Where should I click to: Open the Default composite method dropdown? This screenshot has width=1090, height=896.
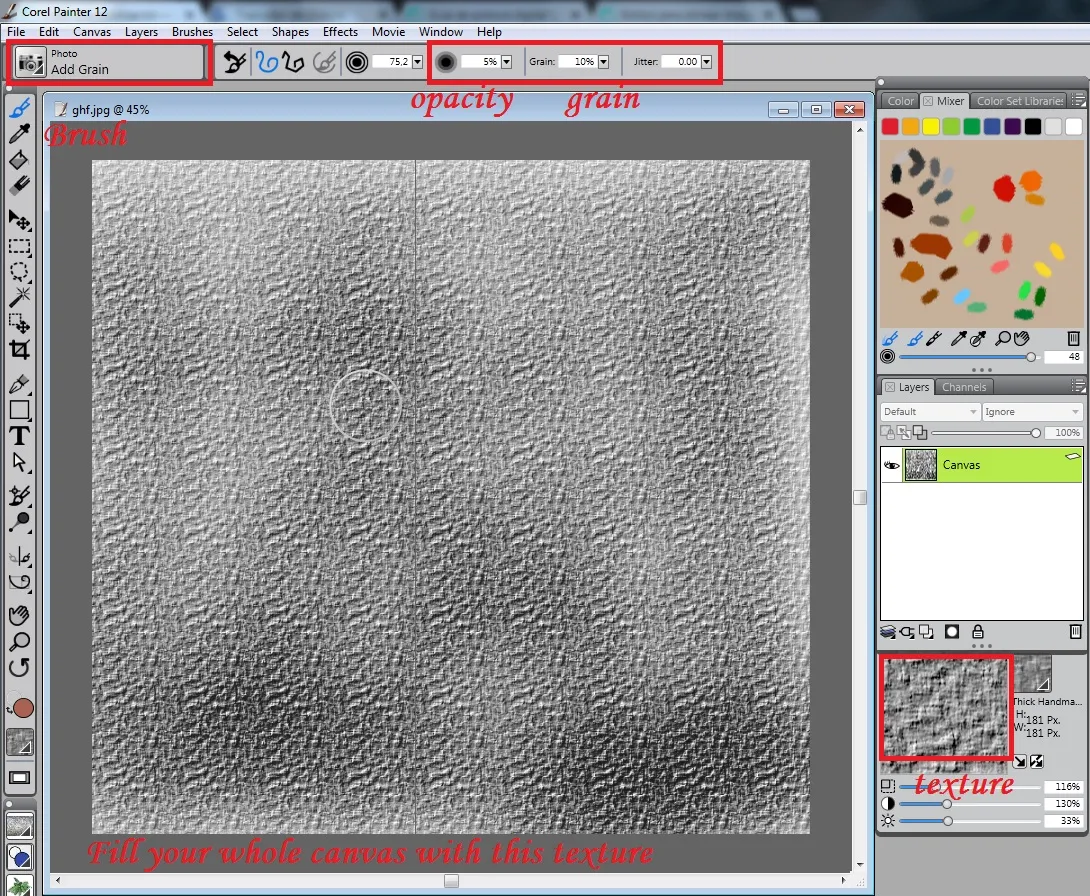pos(929,412)
